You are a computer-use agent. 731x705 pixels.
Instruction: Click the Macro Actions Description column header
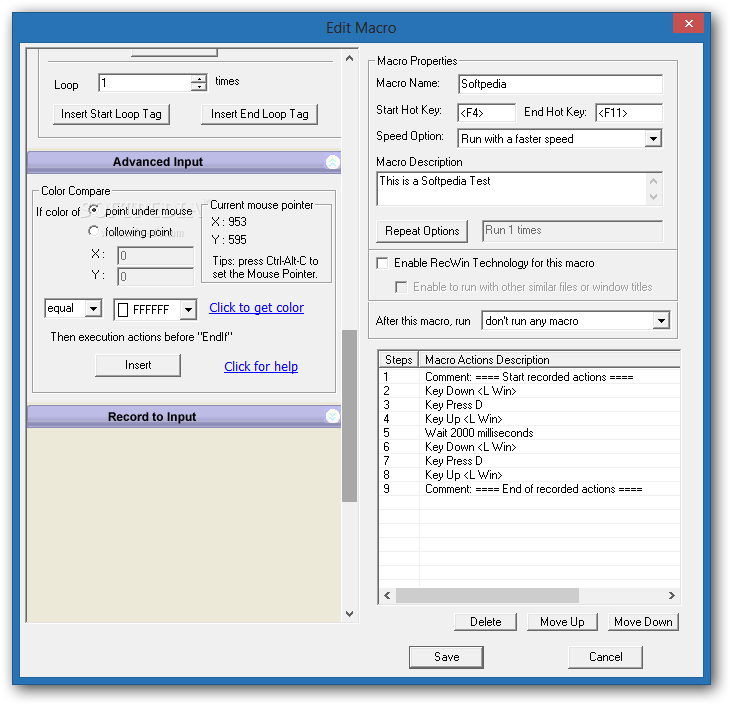tap(549, 359)
